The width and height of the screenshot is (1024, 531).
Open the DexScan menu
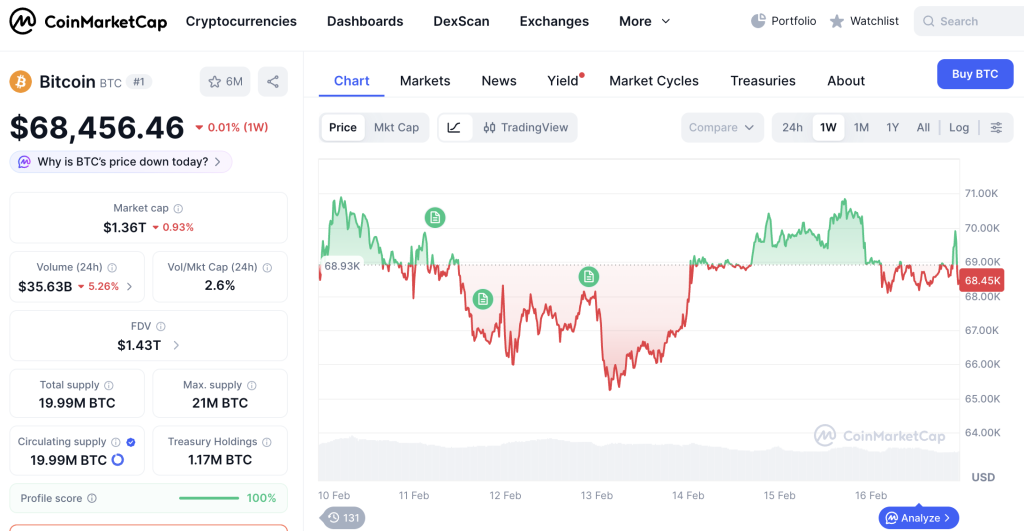[x=461, y=22]
